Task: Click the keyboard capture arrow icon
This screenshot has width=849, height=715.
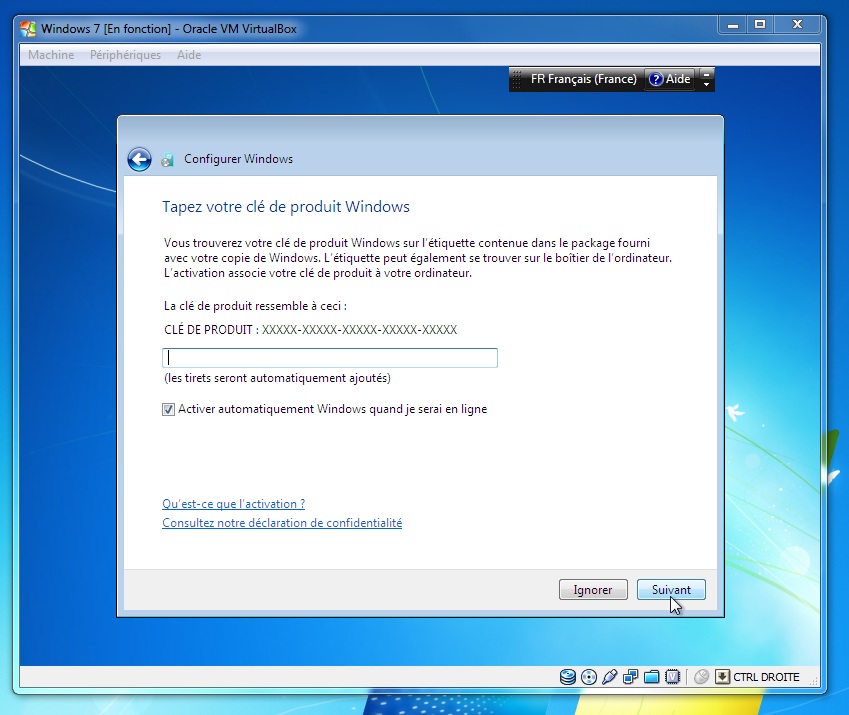Action: (x=723, y=677)
